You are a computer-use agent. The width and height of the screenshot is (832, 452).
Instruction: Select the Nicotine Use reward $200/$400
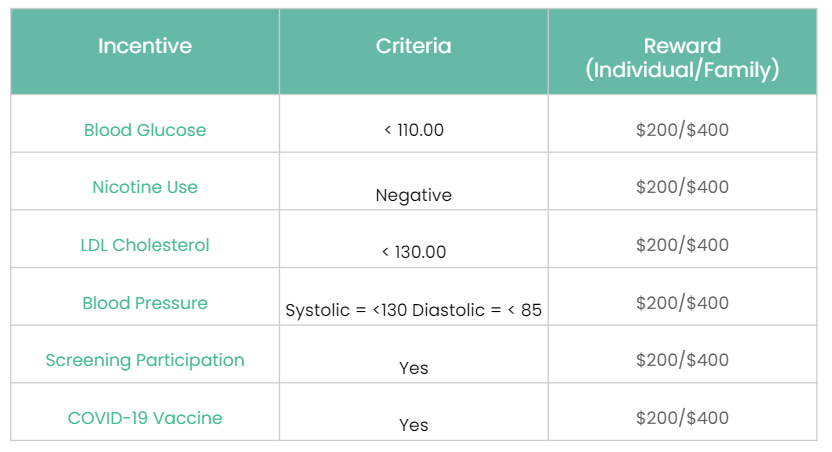click(682, 187)
